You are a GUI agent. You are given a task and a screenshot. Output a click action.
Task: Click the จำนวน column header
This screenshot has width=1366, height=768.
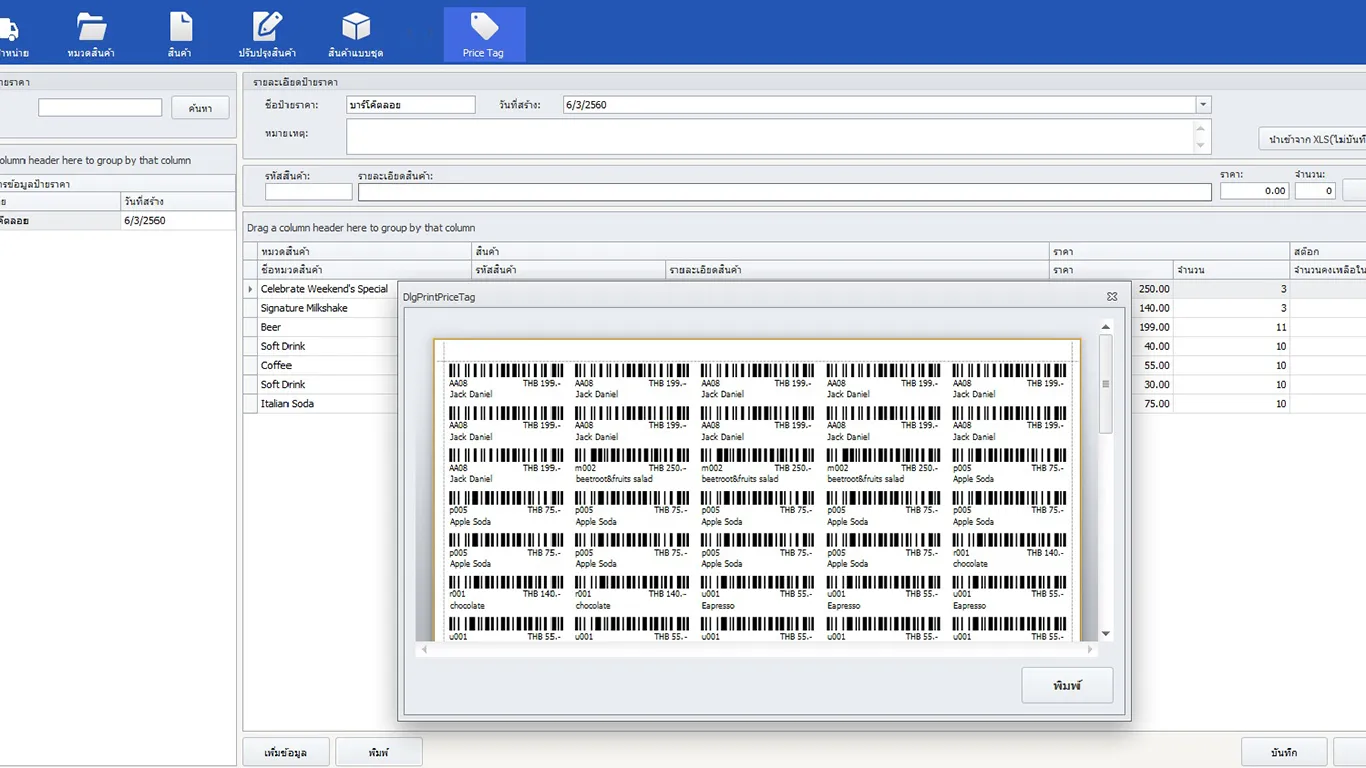[1231, 270]
